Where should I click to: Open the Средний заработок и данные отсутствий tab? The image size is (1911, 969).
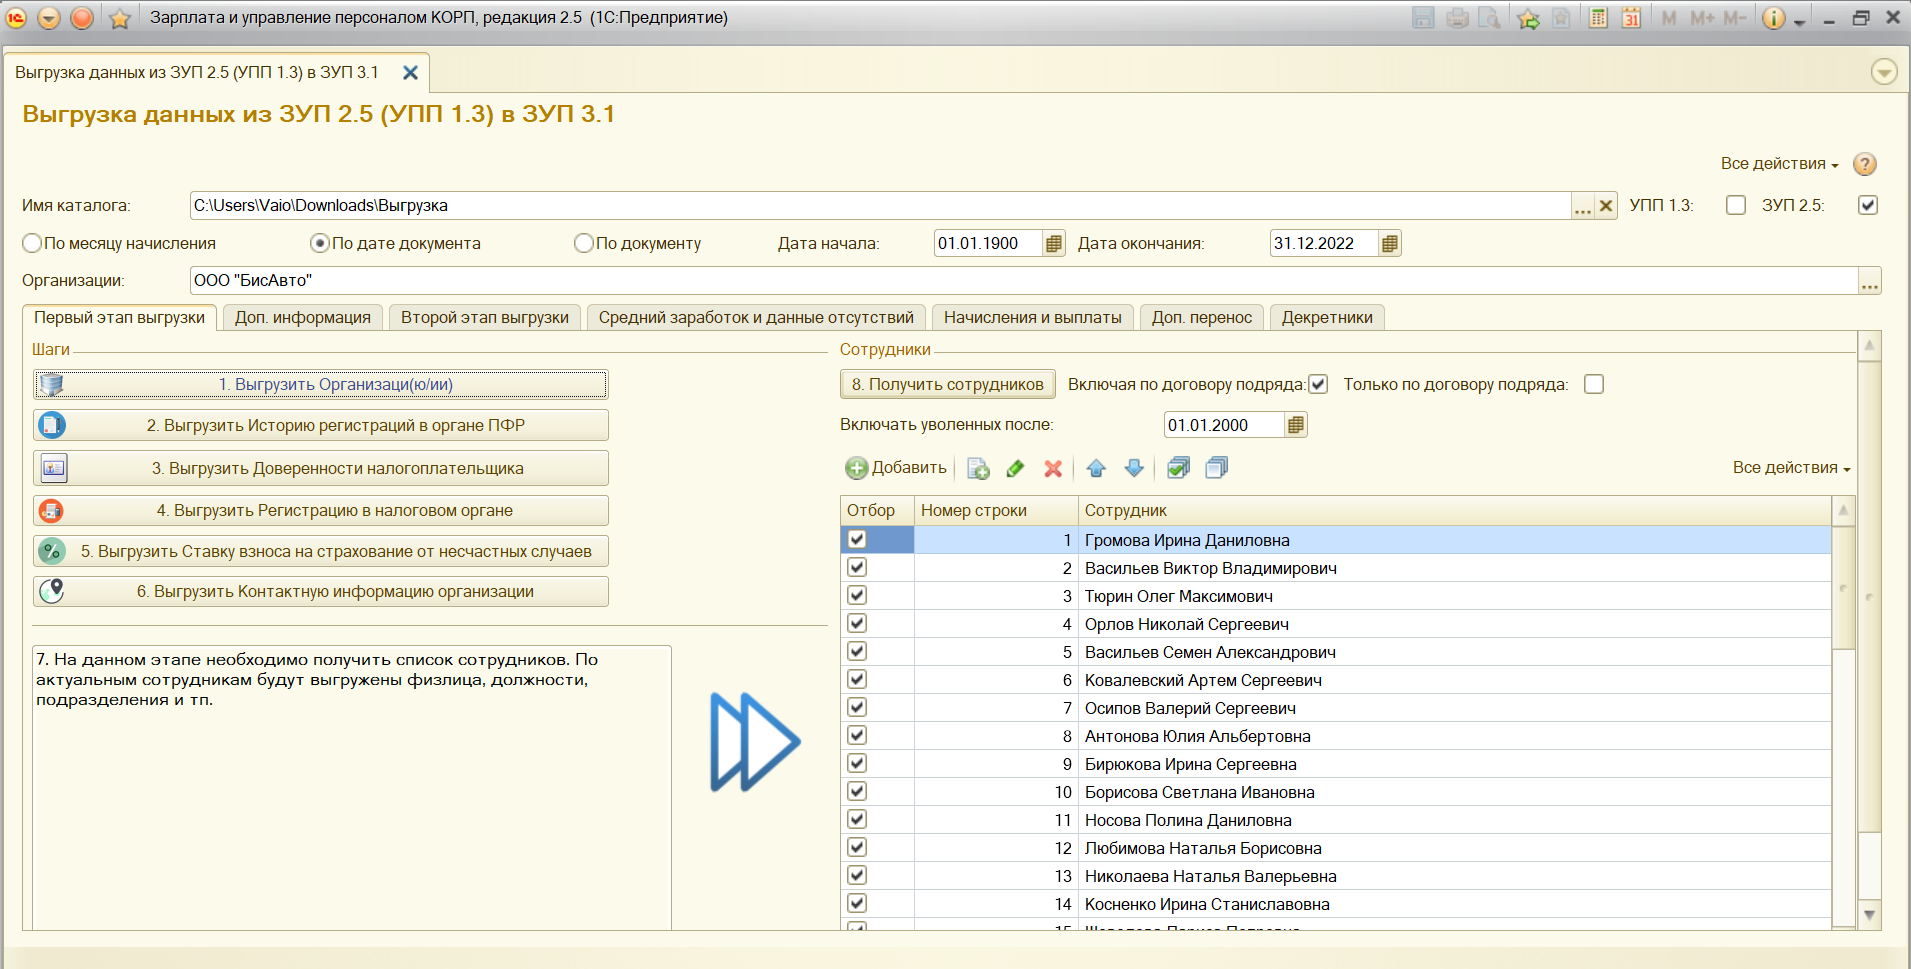click(x=756, y=318)
